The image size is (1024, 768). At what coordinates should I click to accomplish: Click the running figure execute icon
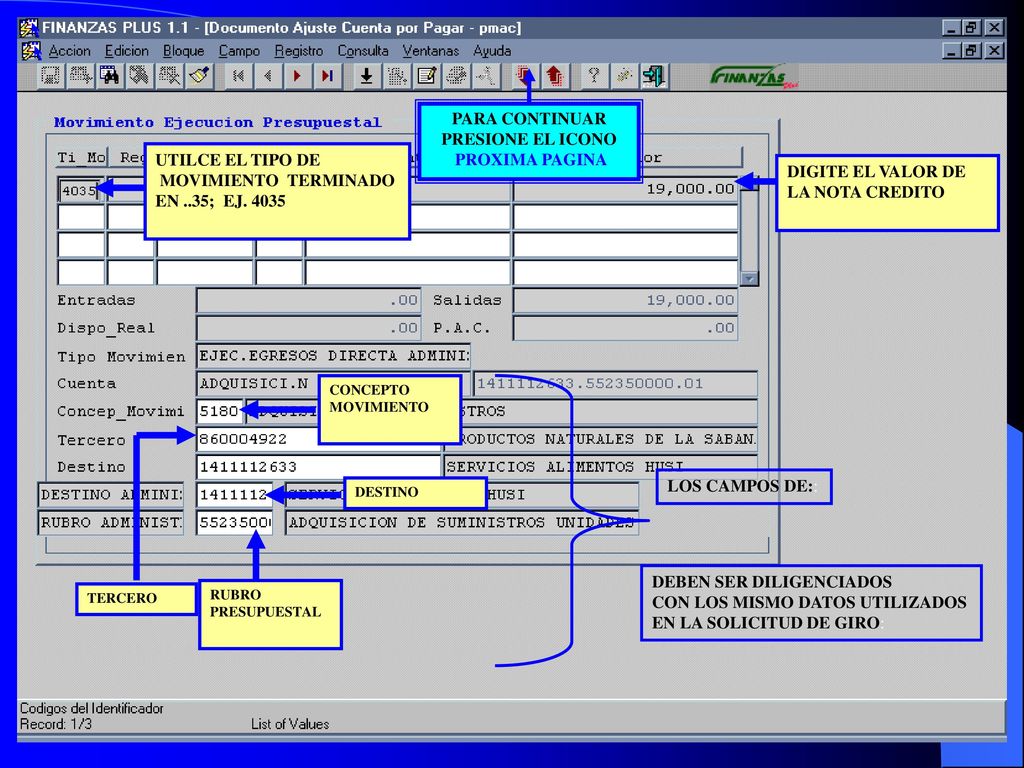click(x=485, y=76)
